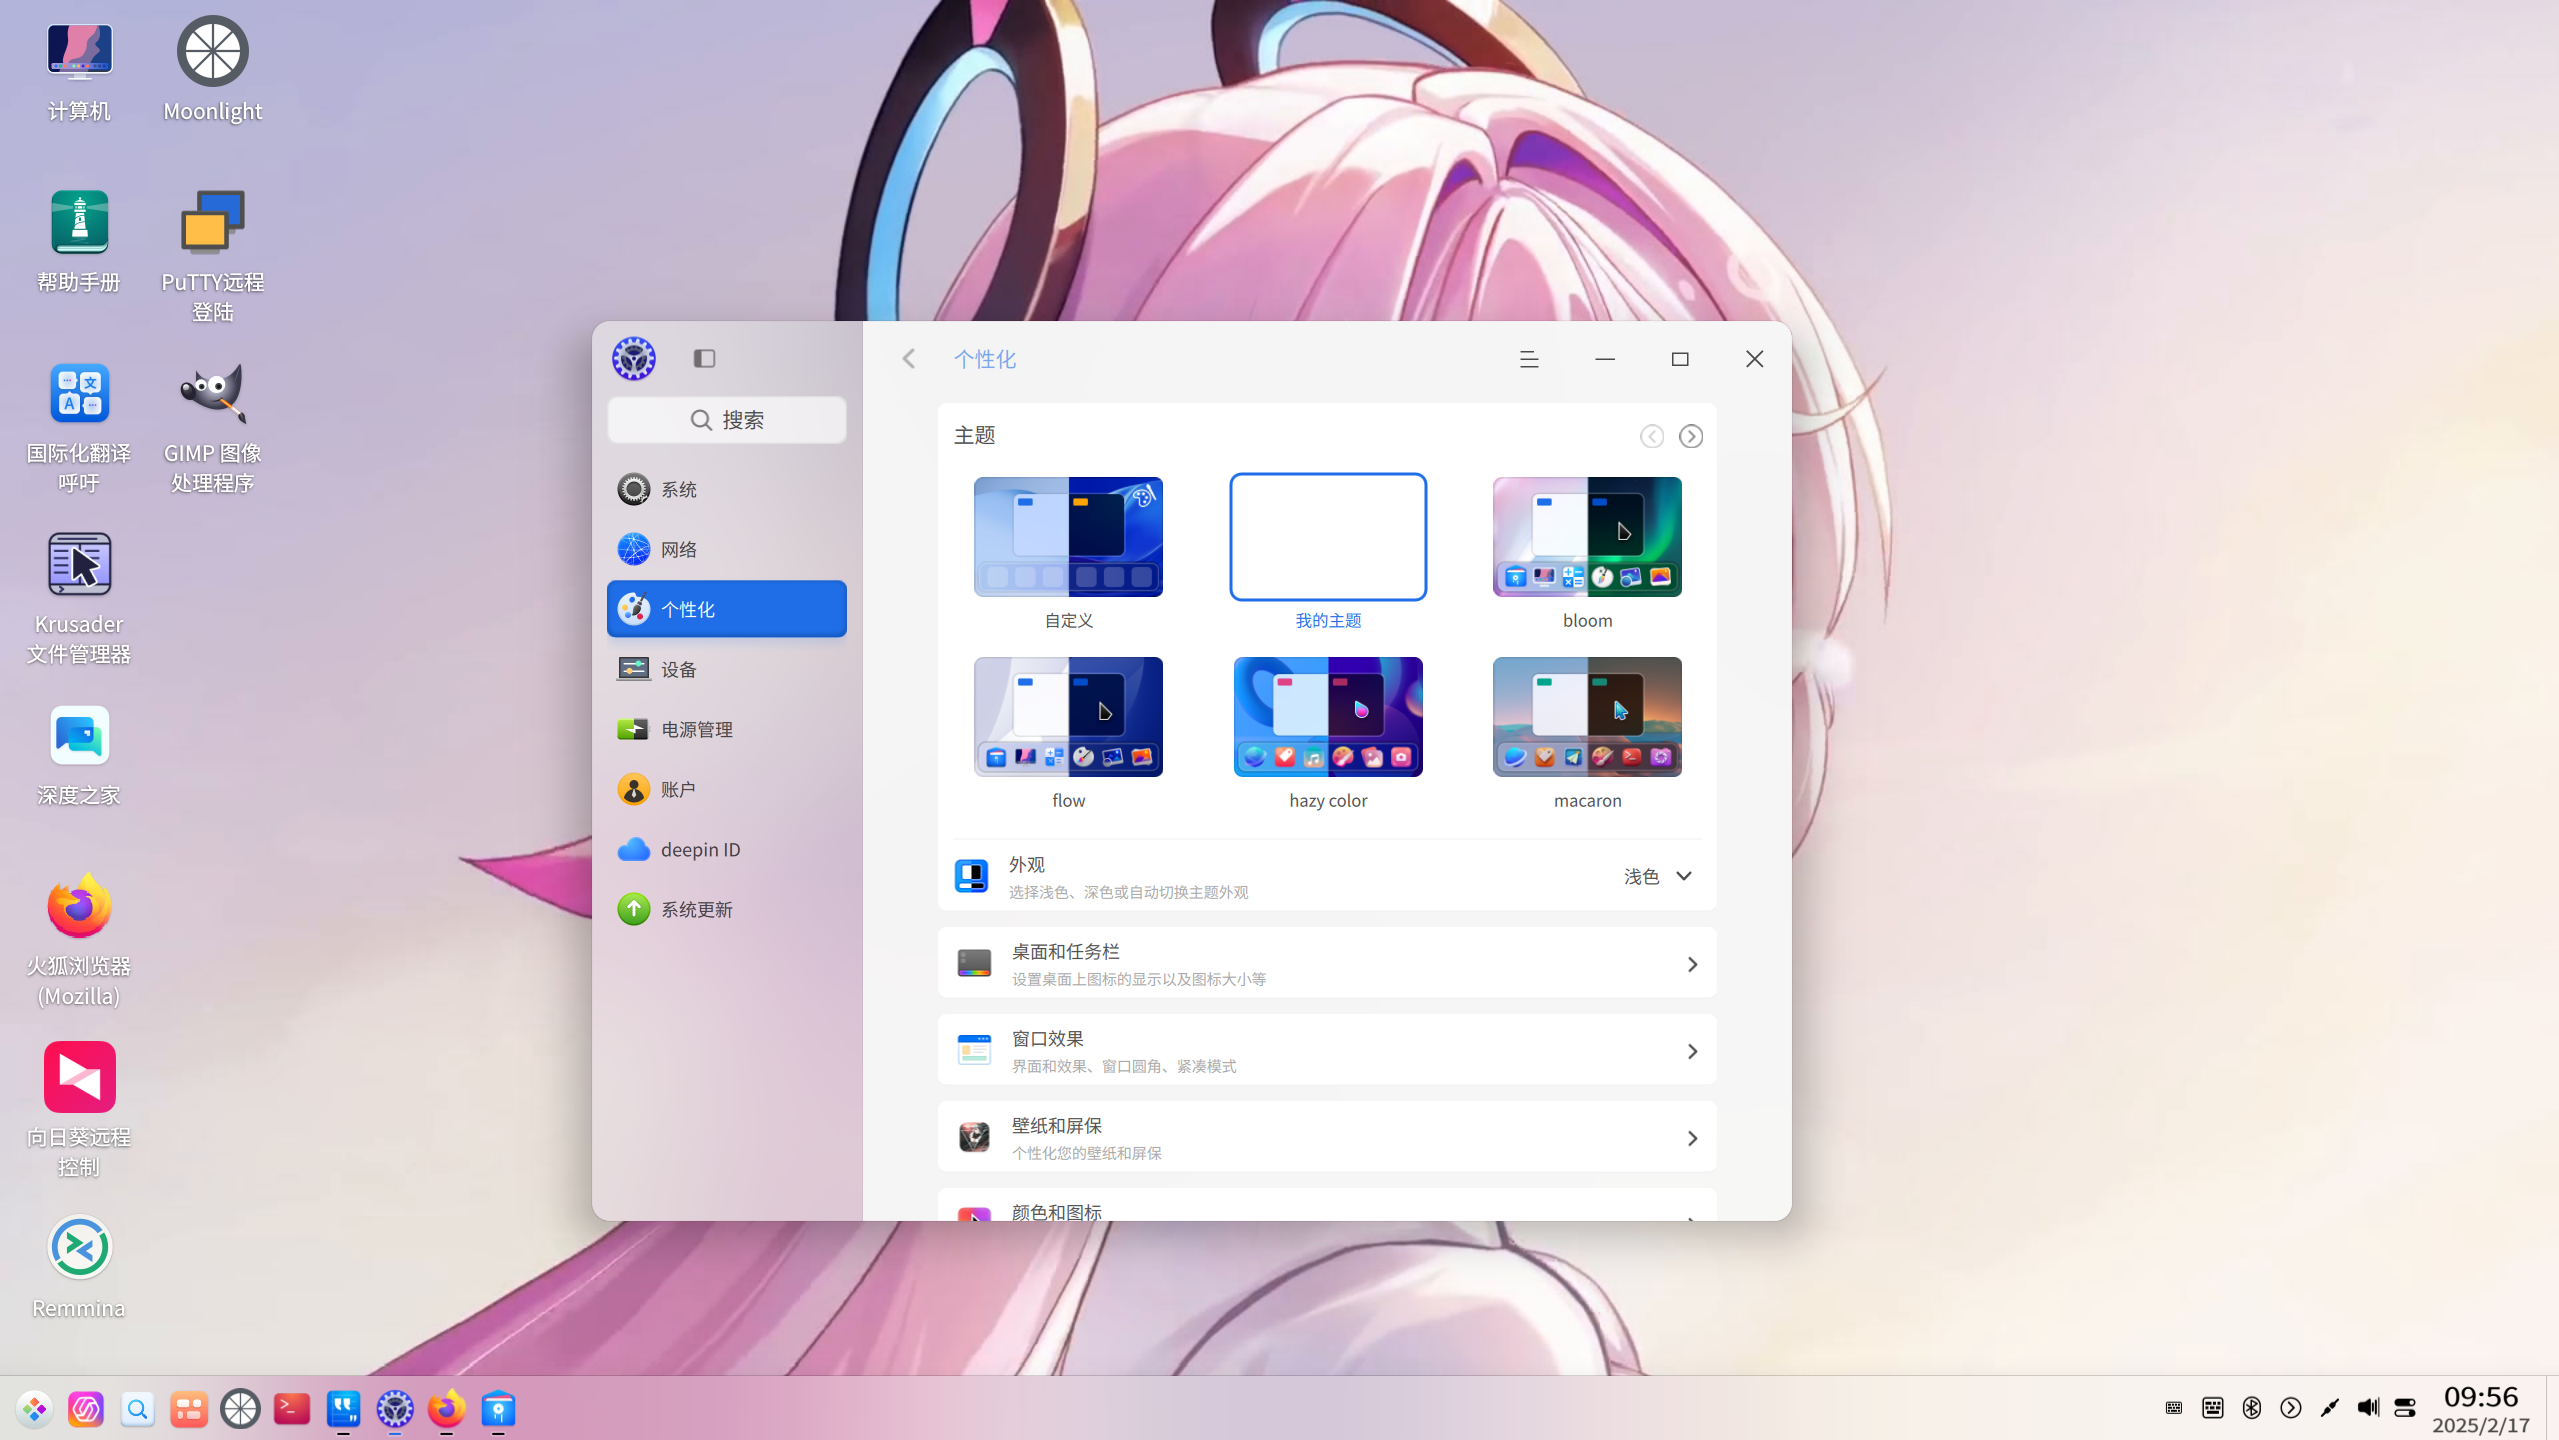Apply the bloom theme
The height and width of the screenshot is (1440, 2559).
click(1587, 537)
